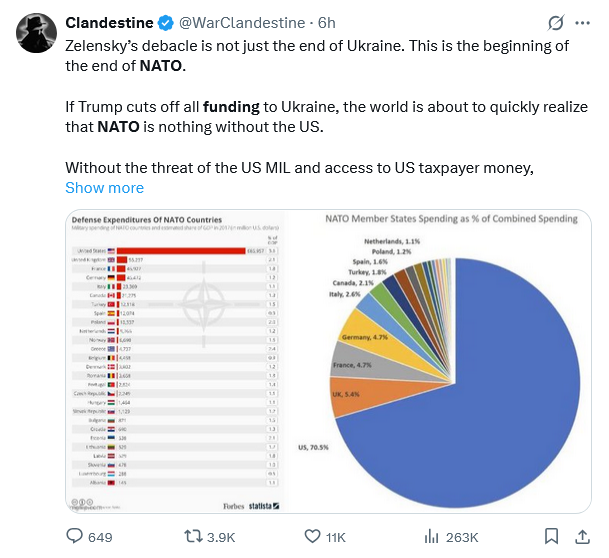
Task: Open the Grok explain icon
Action: pyautogui.click(x=556, y=23)
